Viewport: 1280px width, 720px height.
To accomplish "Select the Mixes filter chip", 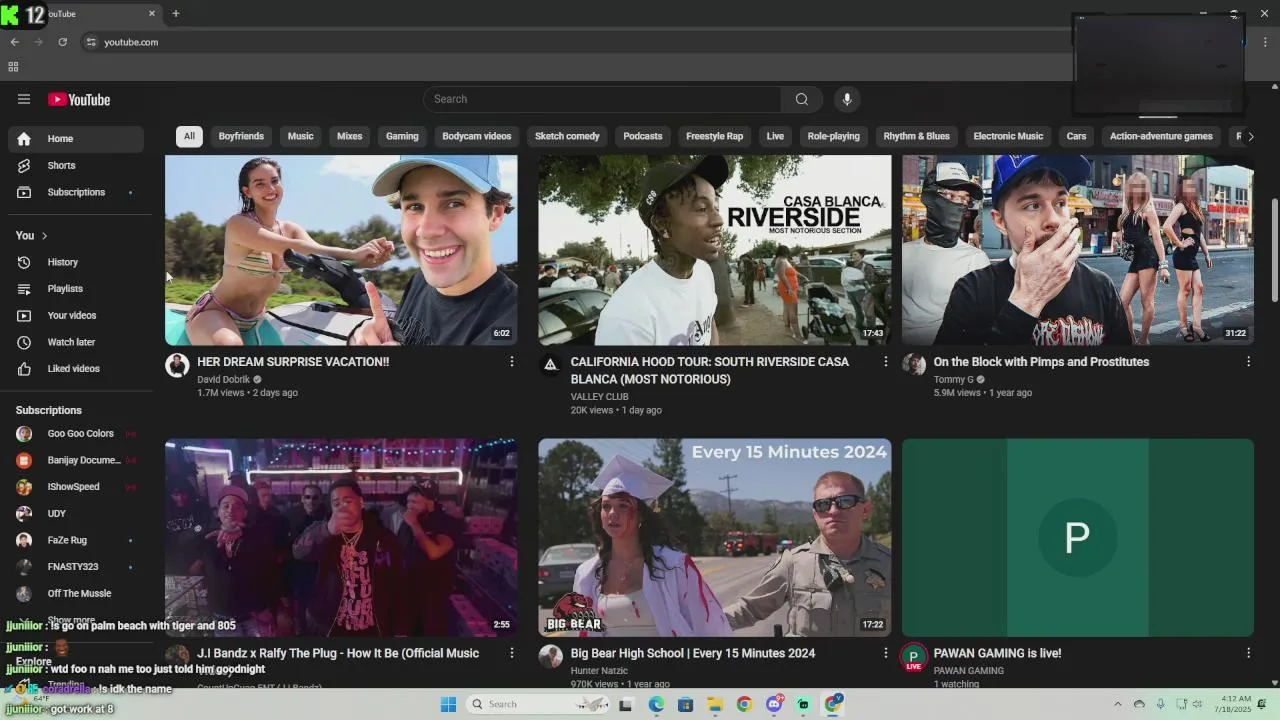I will pos(349,136).
